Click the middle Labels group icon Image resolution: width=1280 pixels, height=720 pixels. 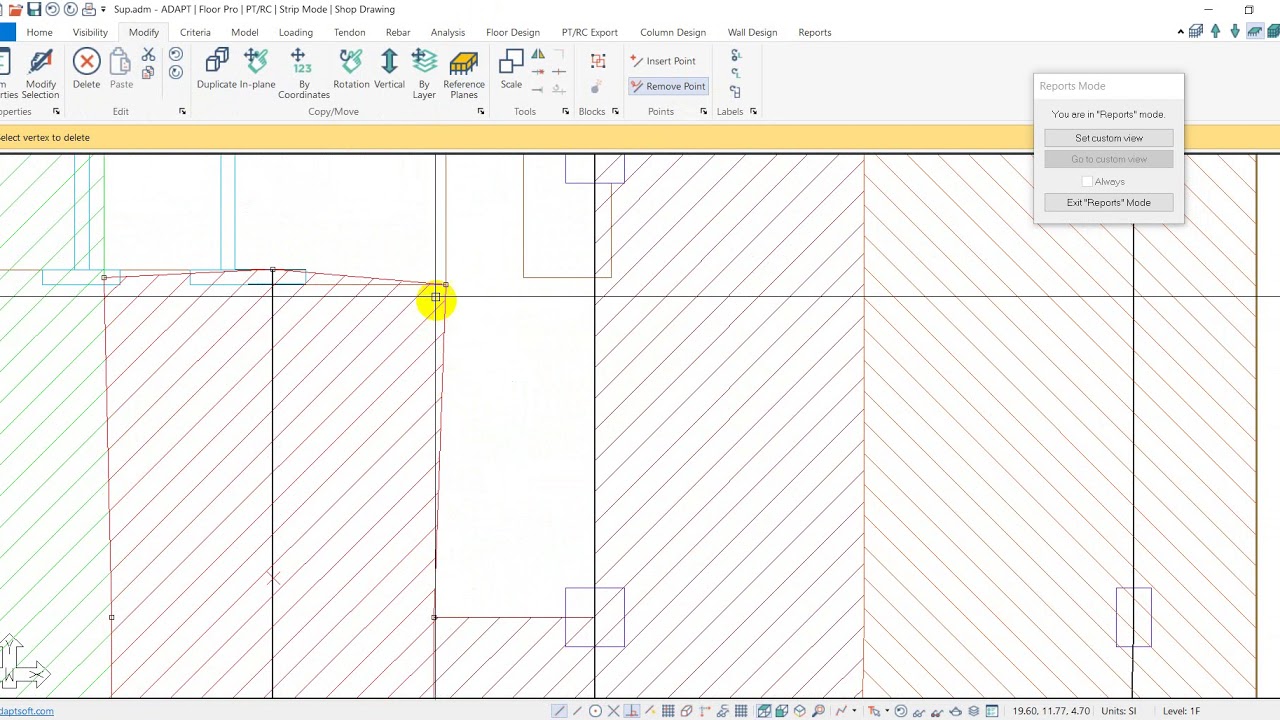tap(736, 73)
